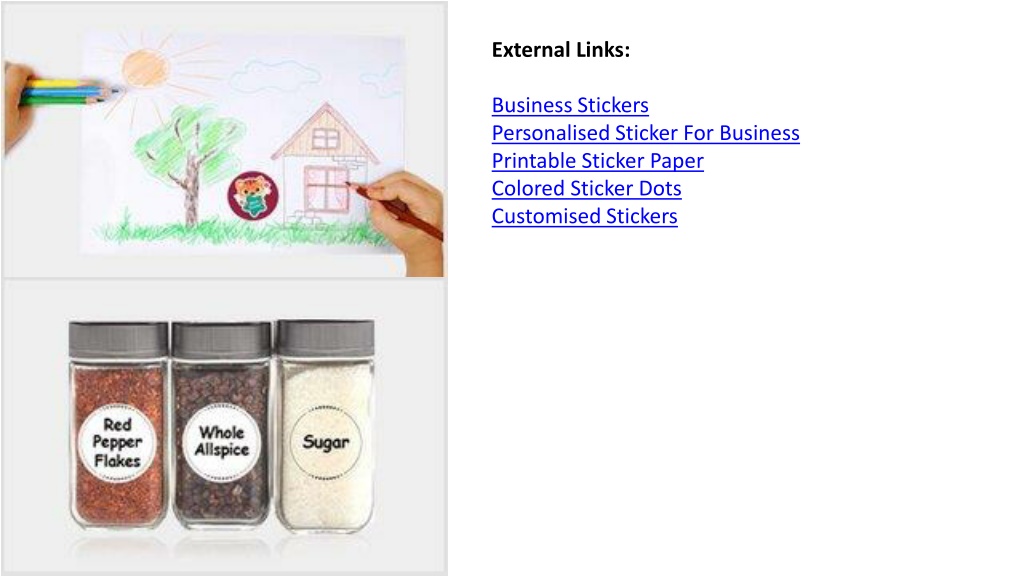Click the Whole Allspice jar label
The image size is (1024, 576).
coord(221,441)
